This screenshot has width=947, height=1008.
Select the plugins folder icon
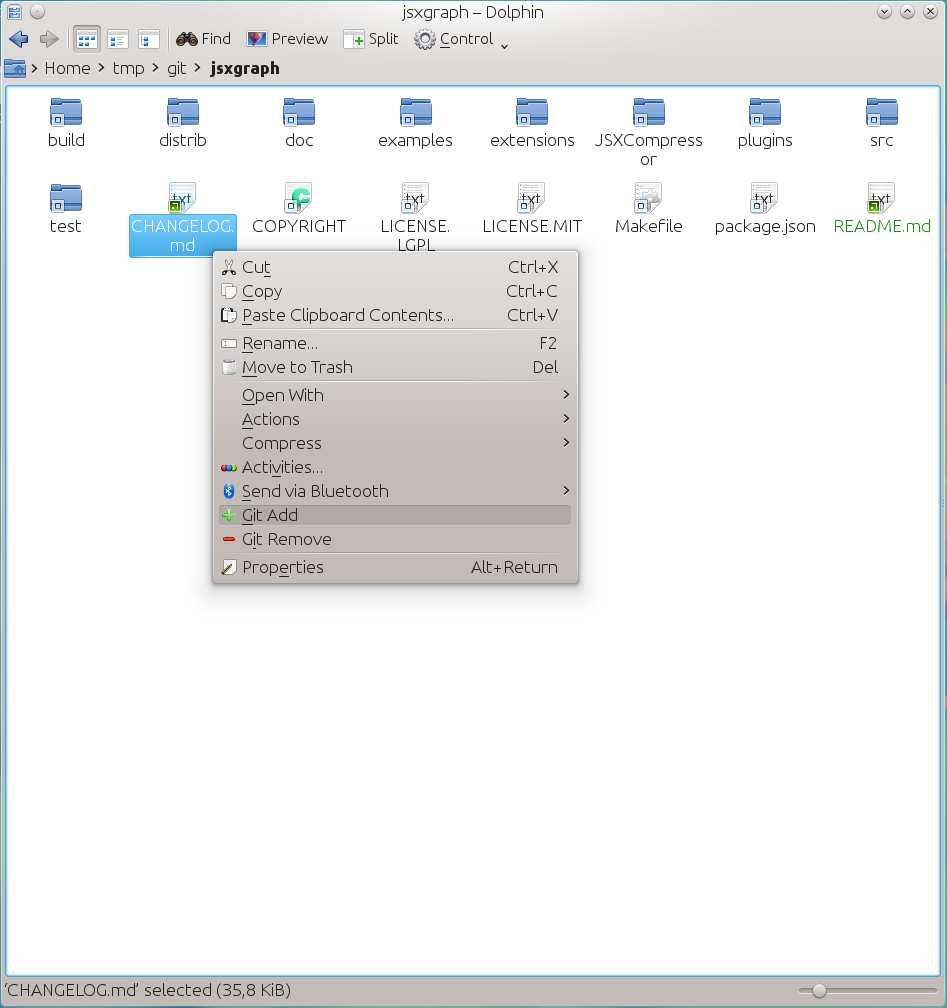(x=765, y=112)
